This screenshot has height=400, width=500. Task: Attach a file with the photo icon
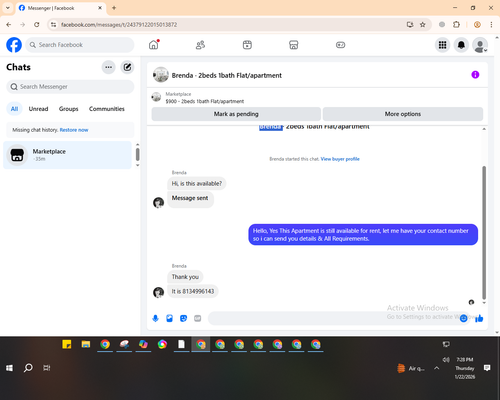169,318
